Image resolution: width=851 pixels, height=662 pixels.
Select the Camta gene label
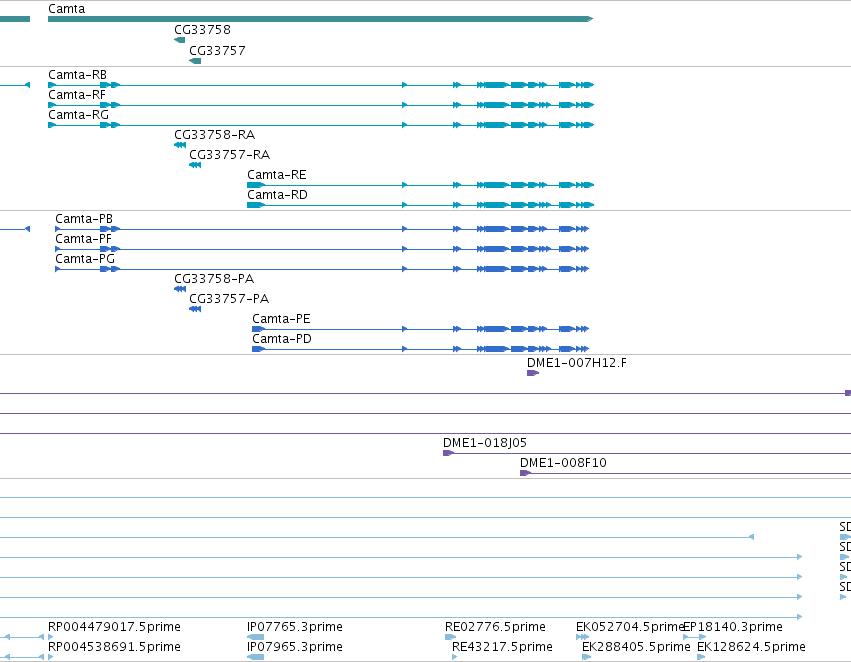pos(66,9)
